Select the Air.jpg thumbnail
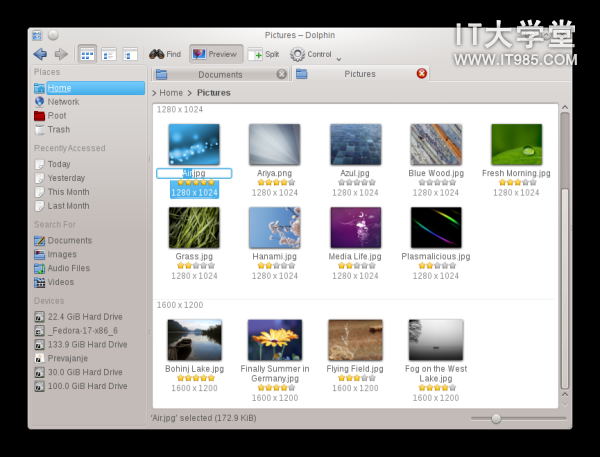Image resolution: width=600 pixels, height=457 pixels. pyautogui.click(x=194, y=144)
